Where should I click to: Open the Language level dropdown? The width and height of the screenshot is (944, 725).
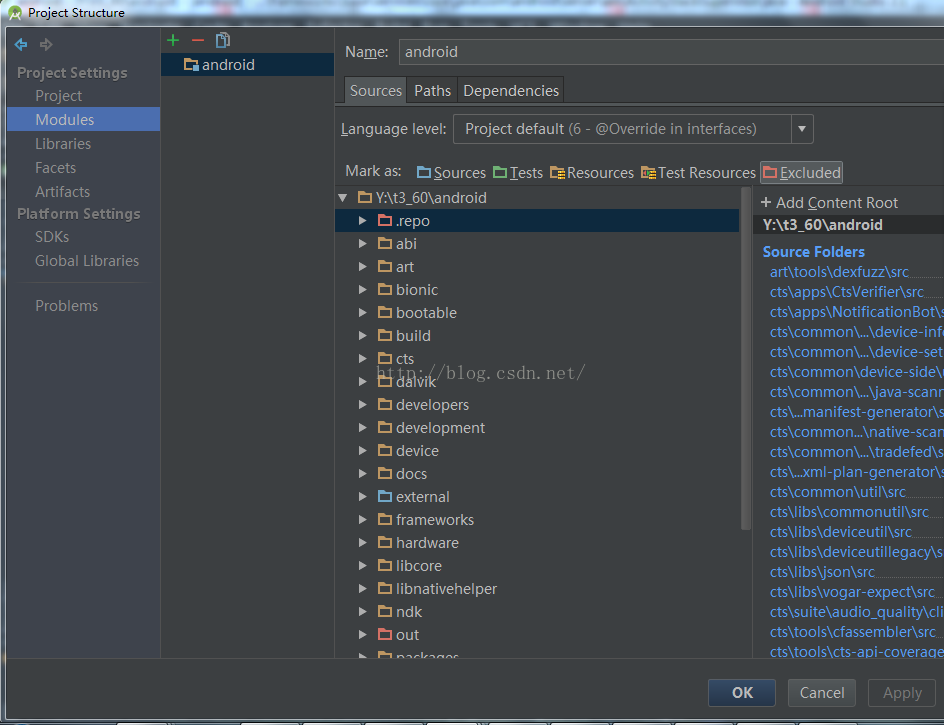(x=801, y=129)
